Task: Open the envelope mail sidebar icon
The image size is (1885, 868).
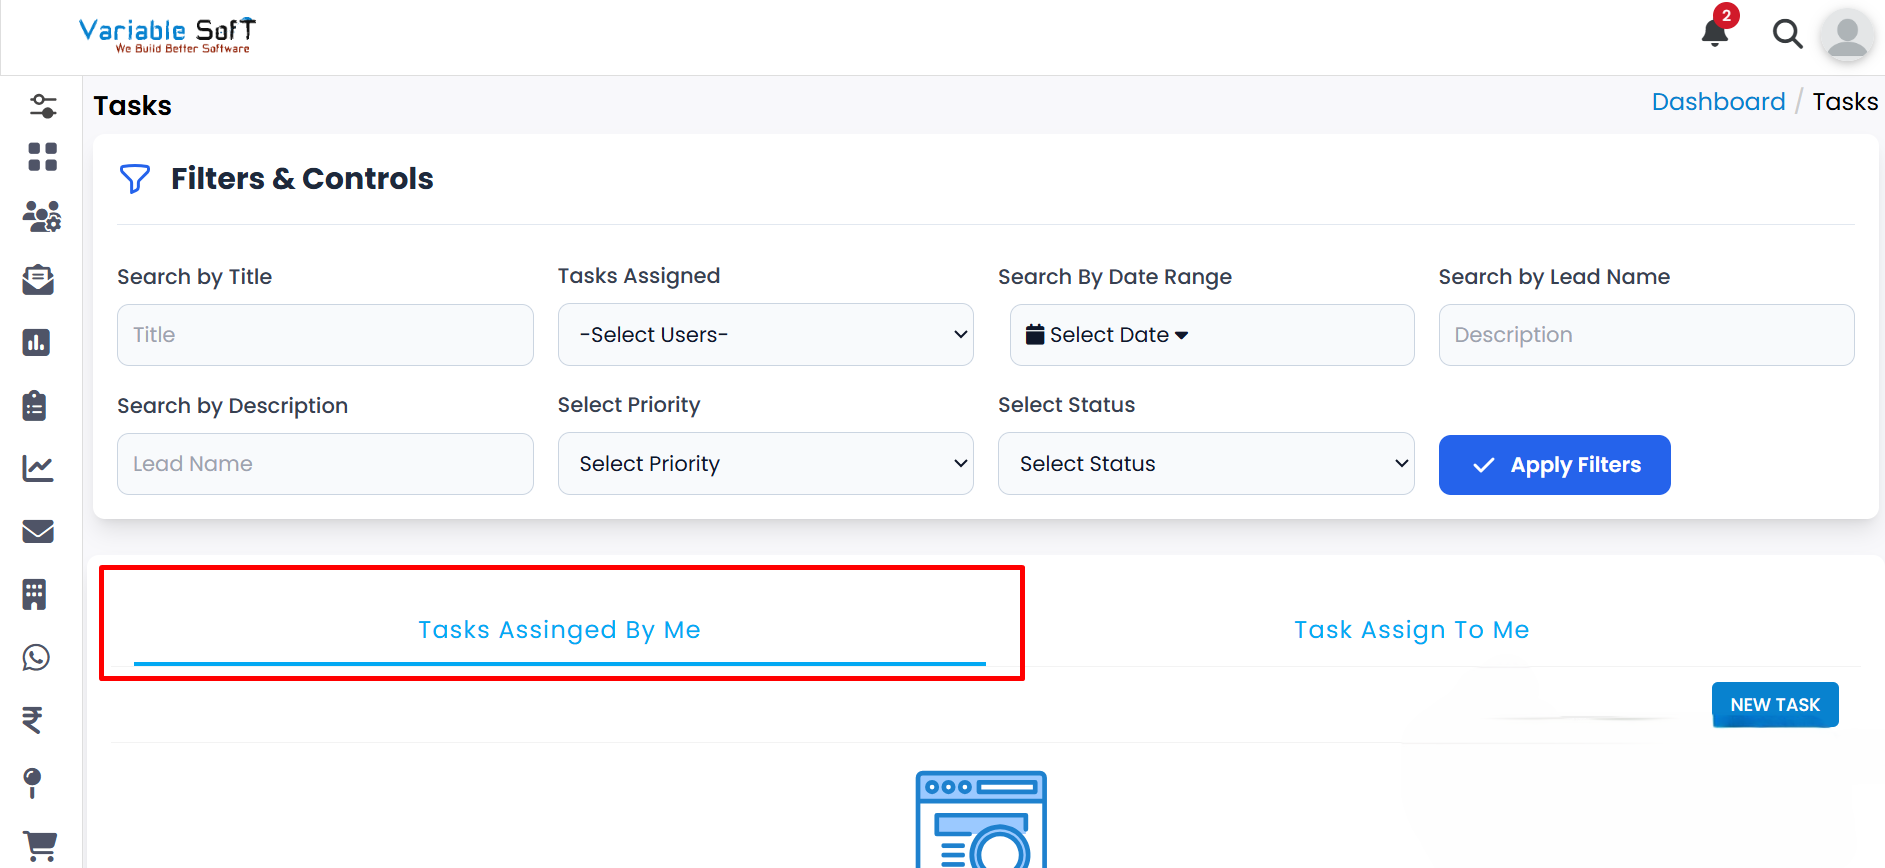Action: point(38,531)
